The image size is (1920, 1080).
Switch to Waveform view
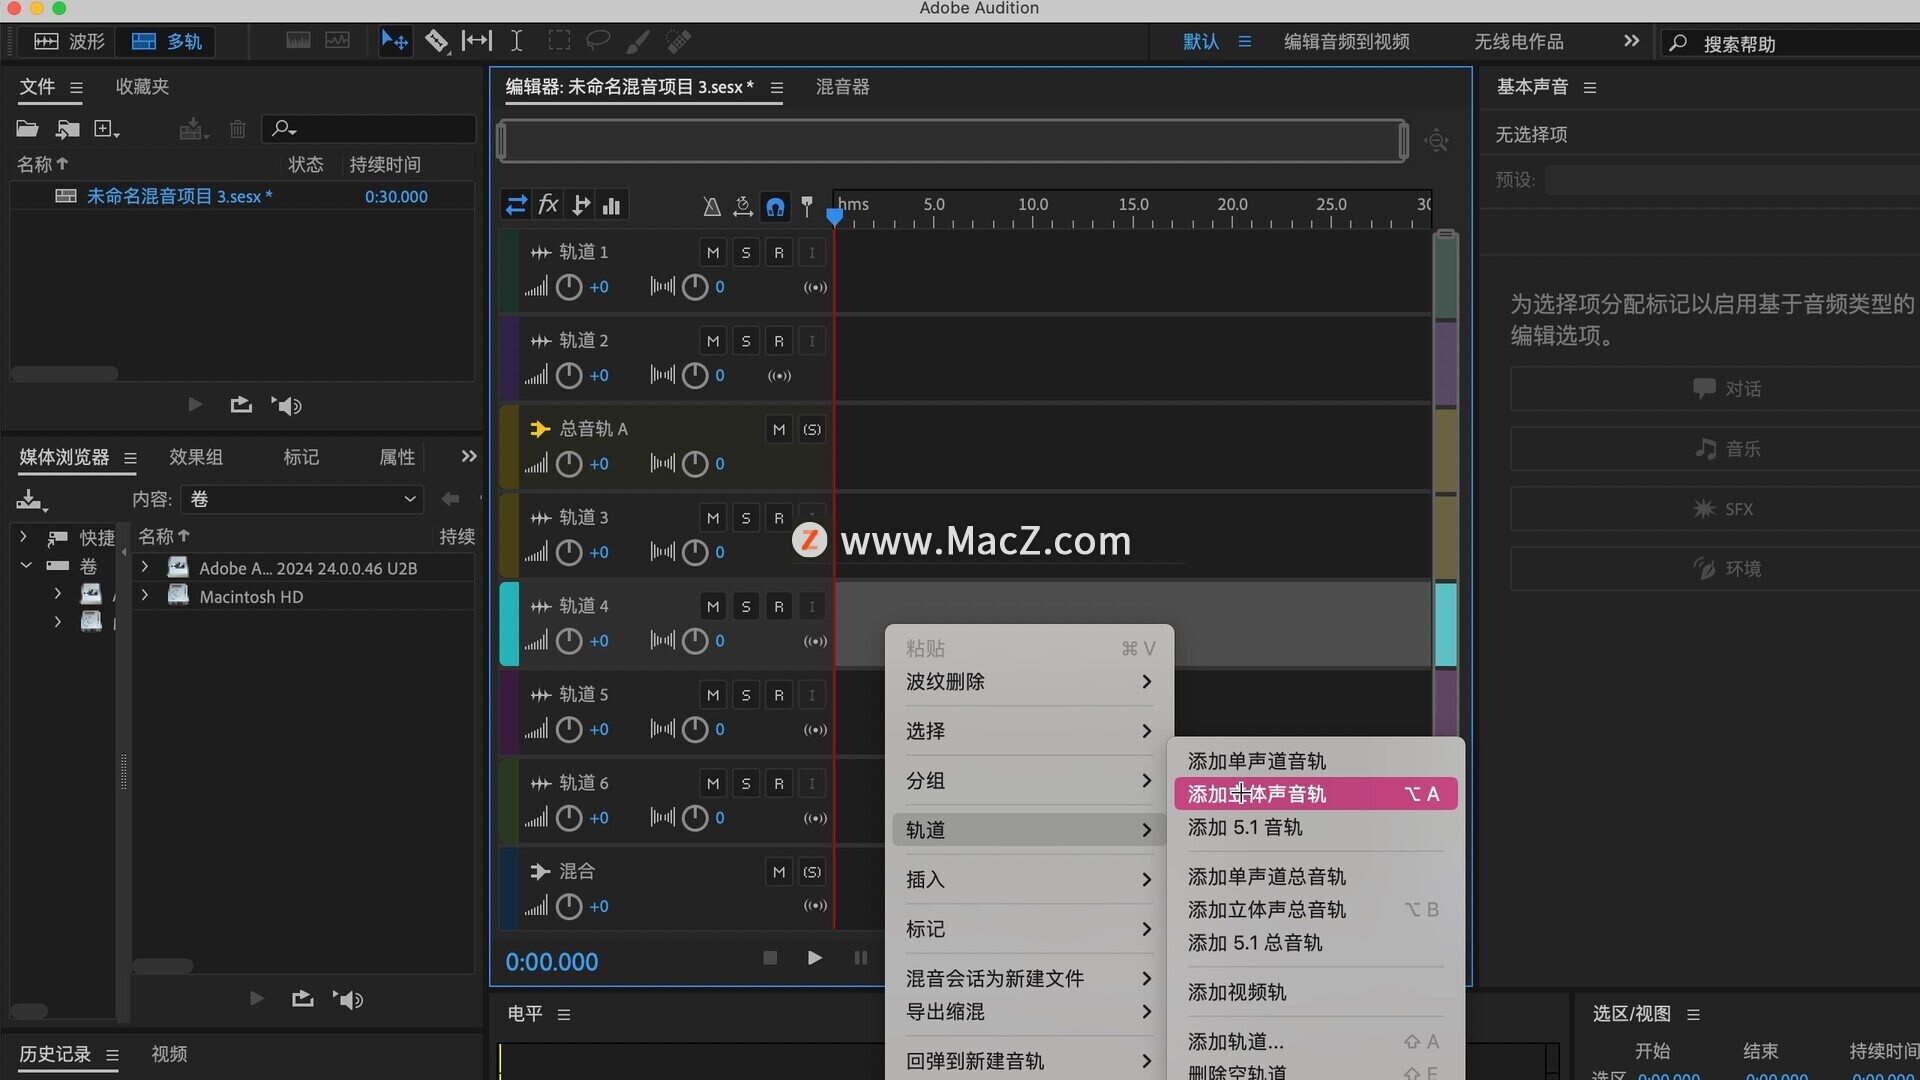coord(69,41)
